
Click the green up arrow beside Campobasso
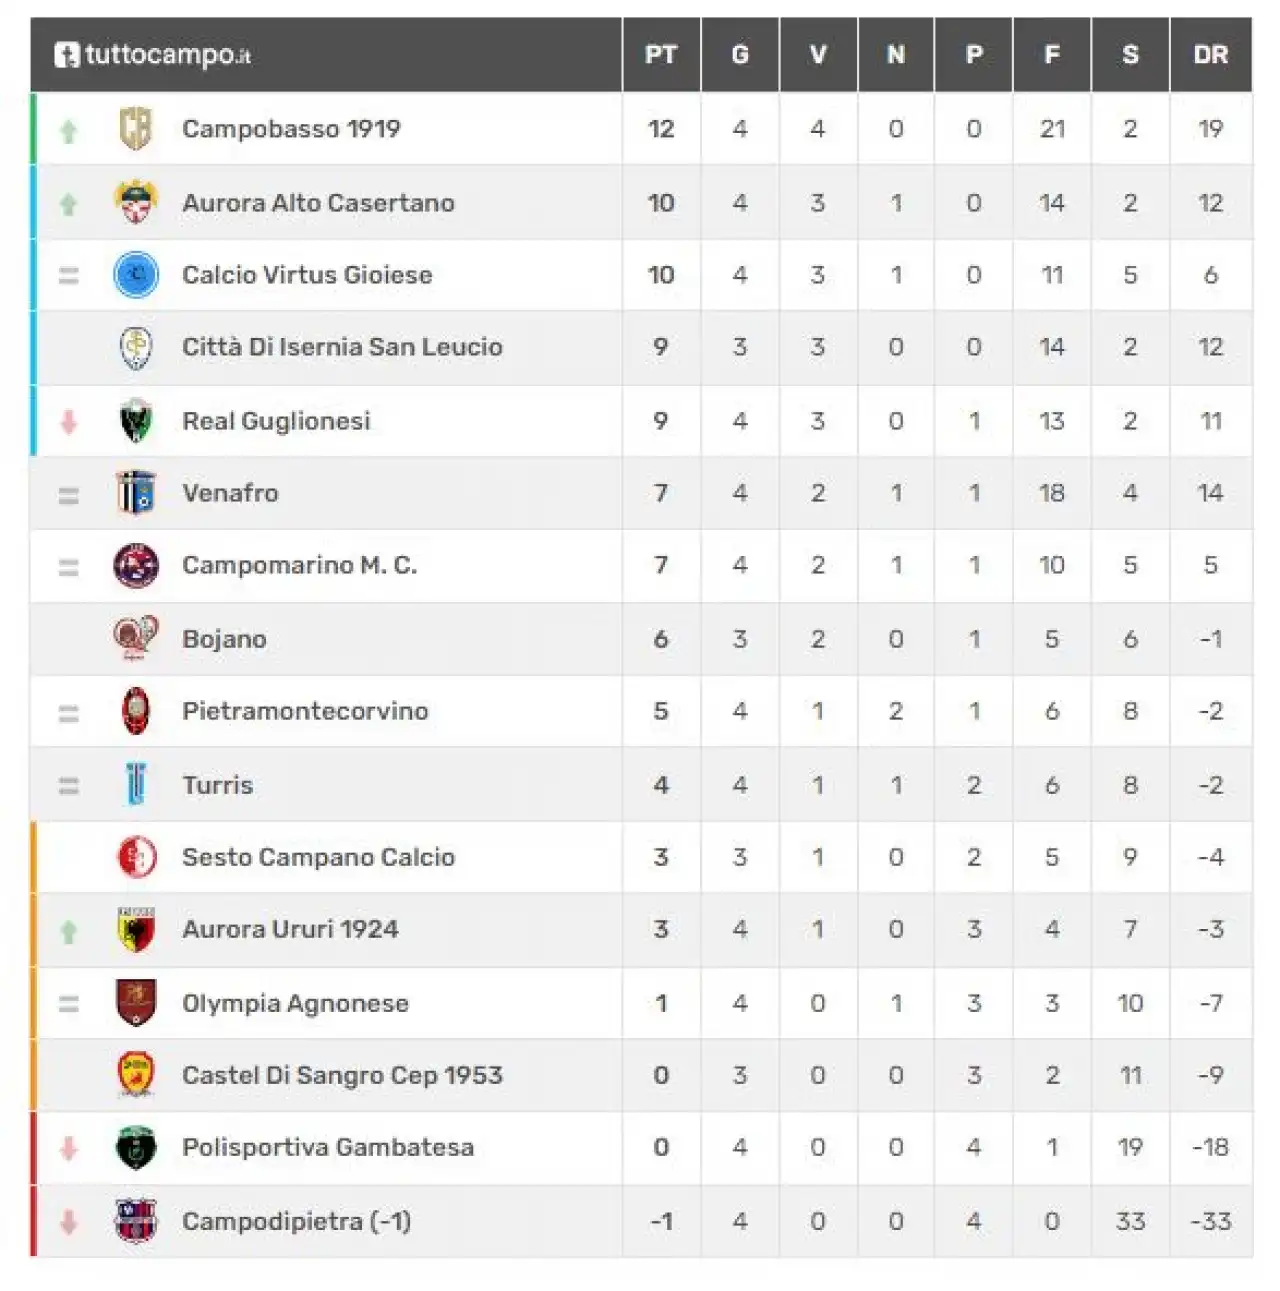(68, 131)
